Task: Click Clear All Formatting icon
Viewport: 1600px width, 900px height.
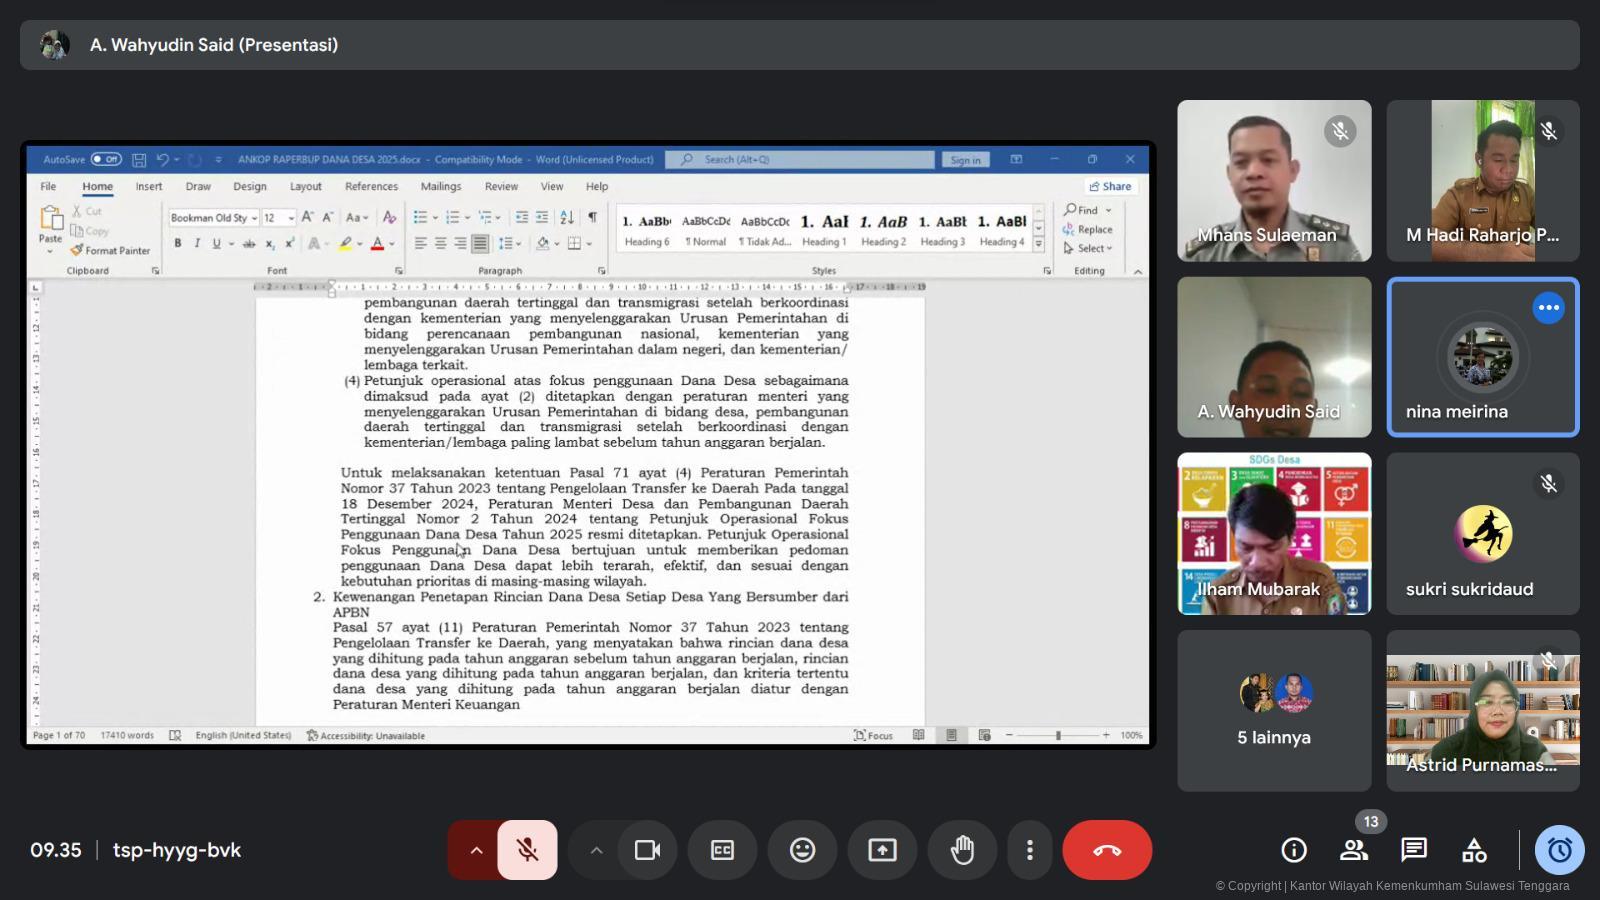Action: pos(389,217)
